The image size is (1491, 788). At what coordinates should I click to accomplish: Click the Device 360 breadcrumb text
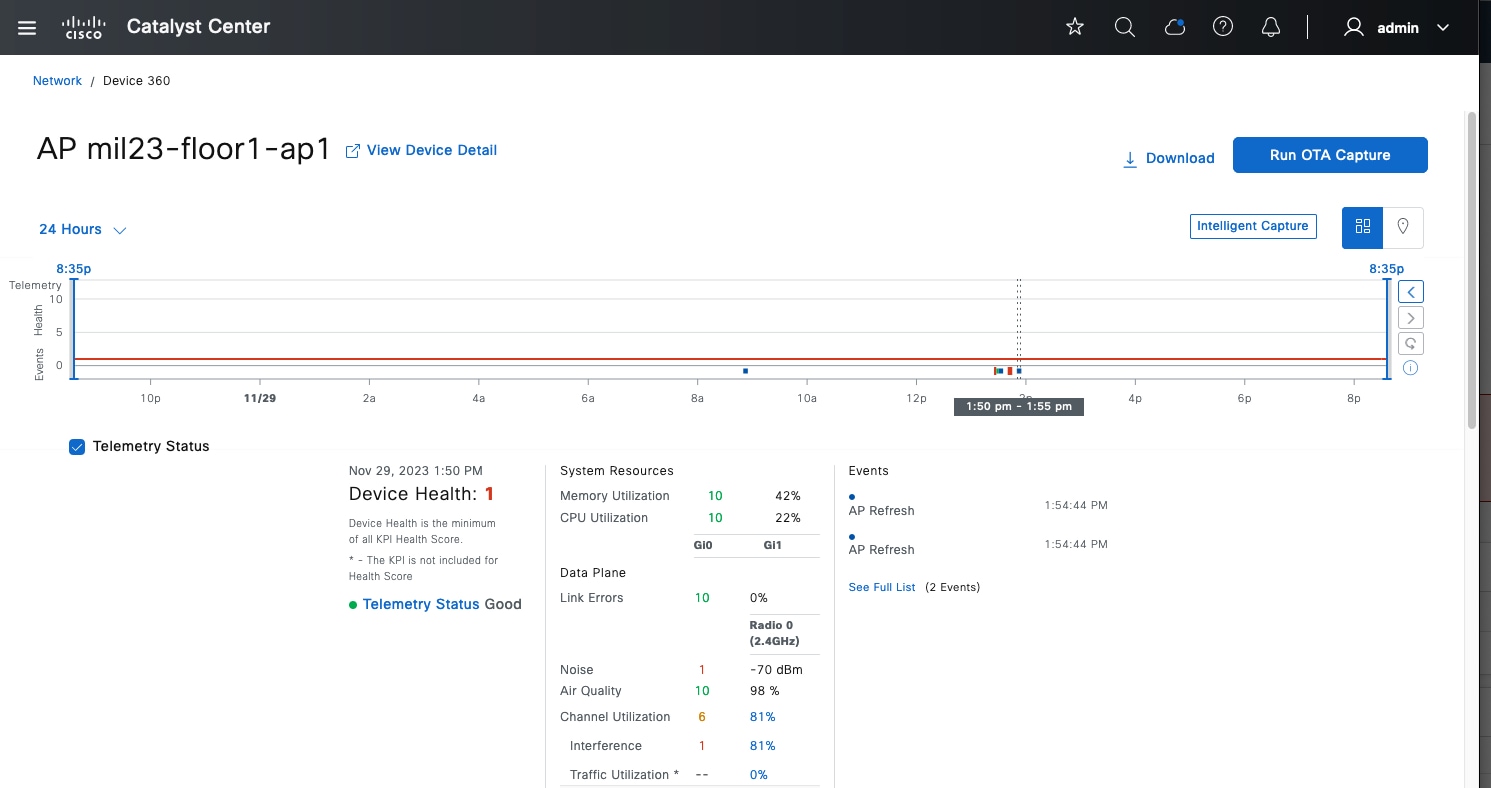(x=137, y=81)
